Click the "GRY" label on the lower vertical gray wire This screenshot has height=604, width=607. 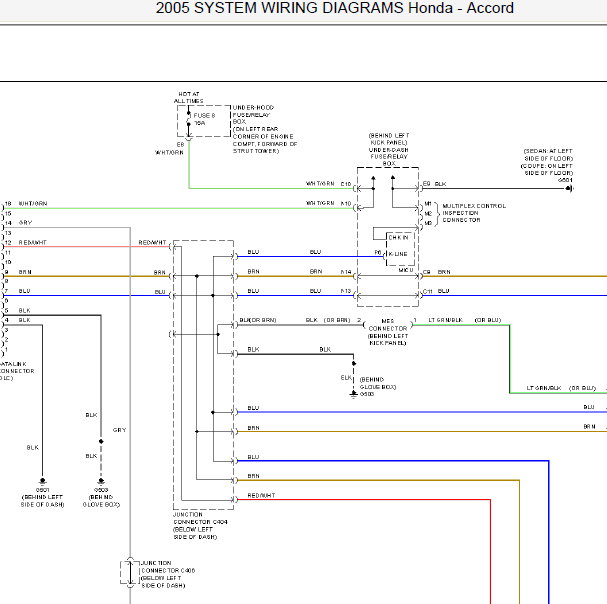pyautogui.click(x=120, y=430)
